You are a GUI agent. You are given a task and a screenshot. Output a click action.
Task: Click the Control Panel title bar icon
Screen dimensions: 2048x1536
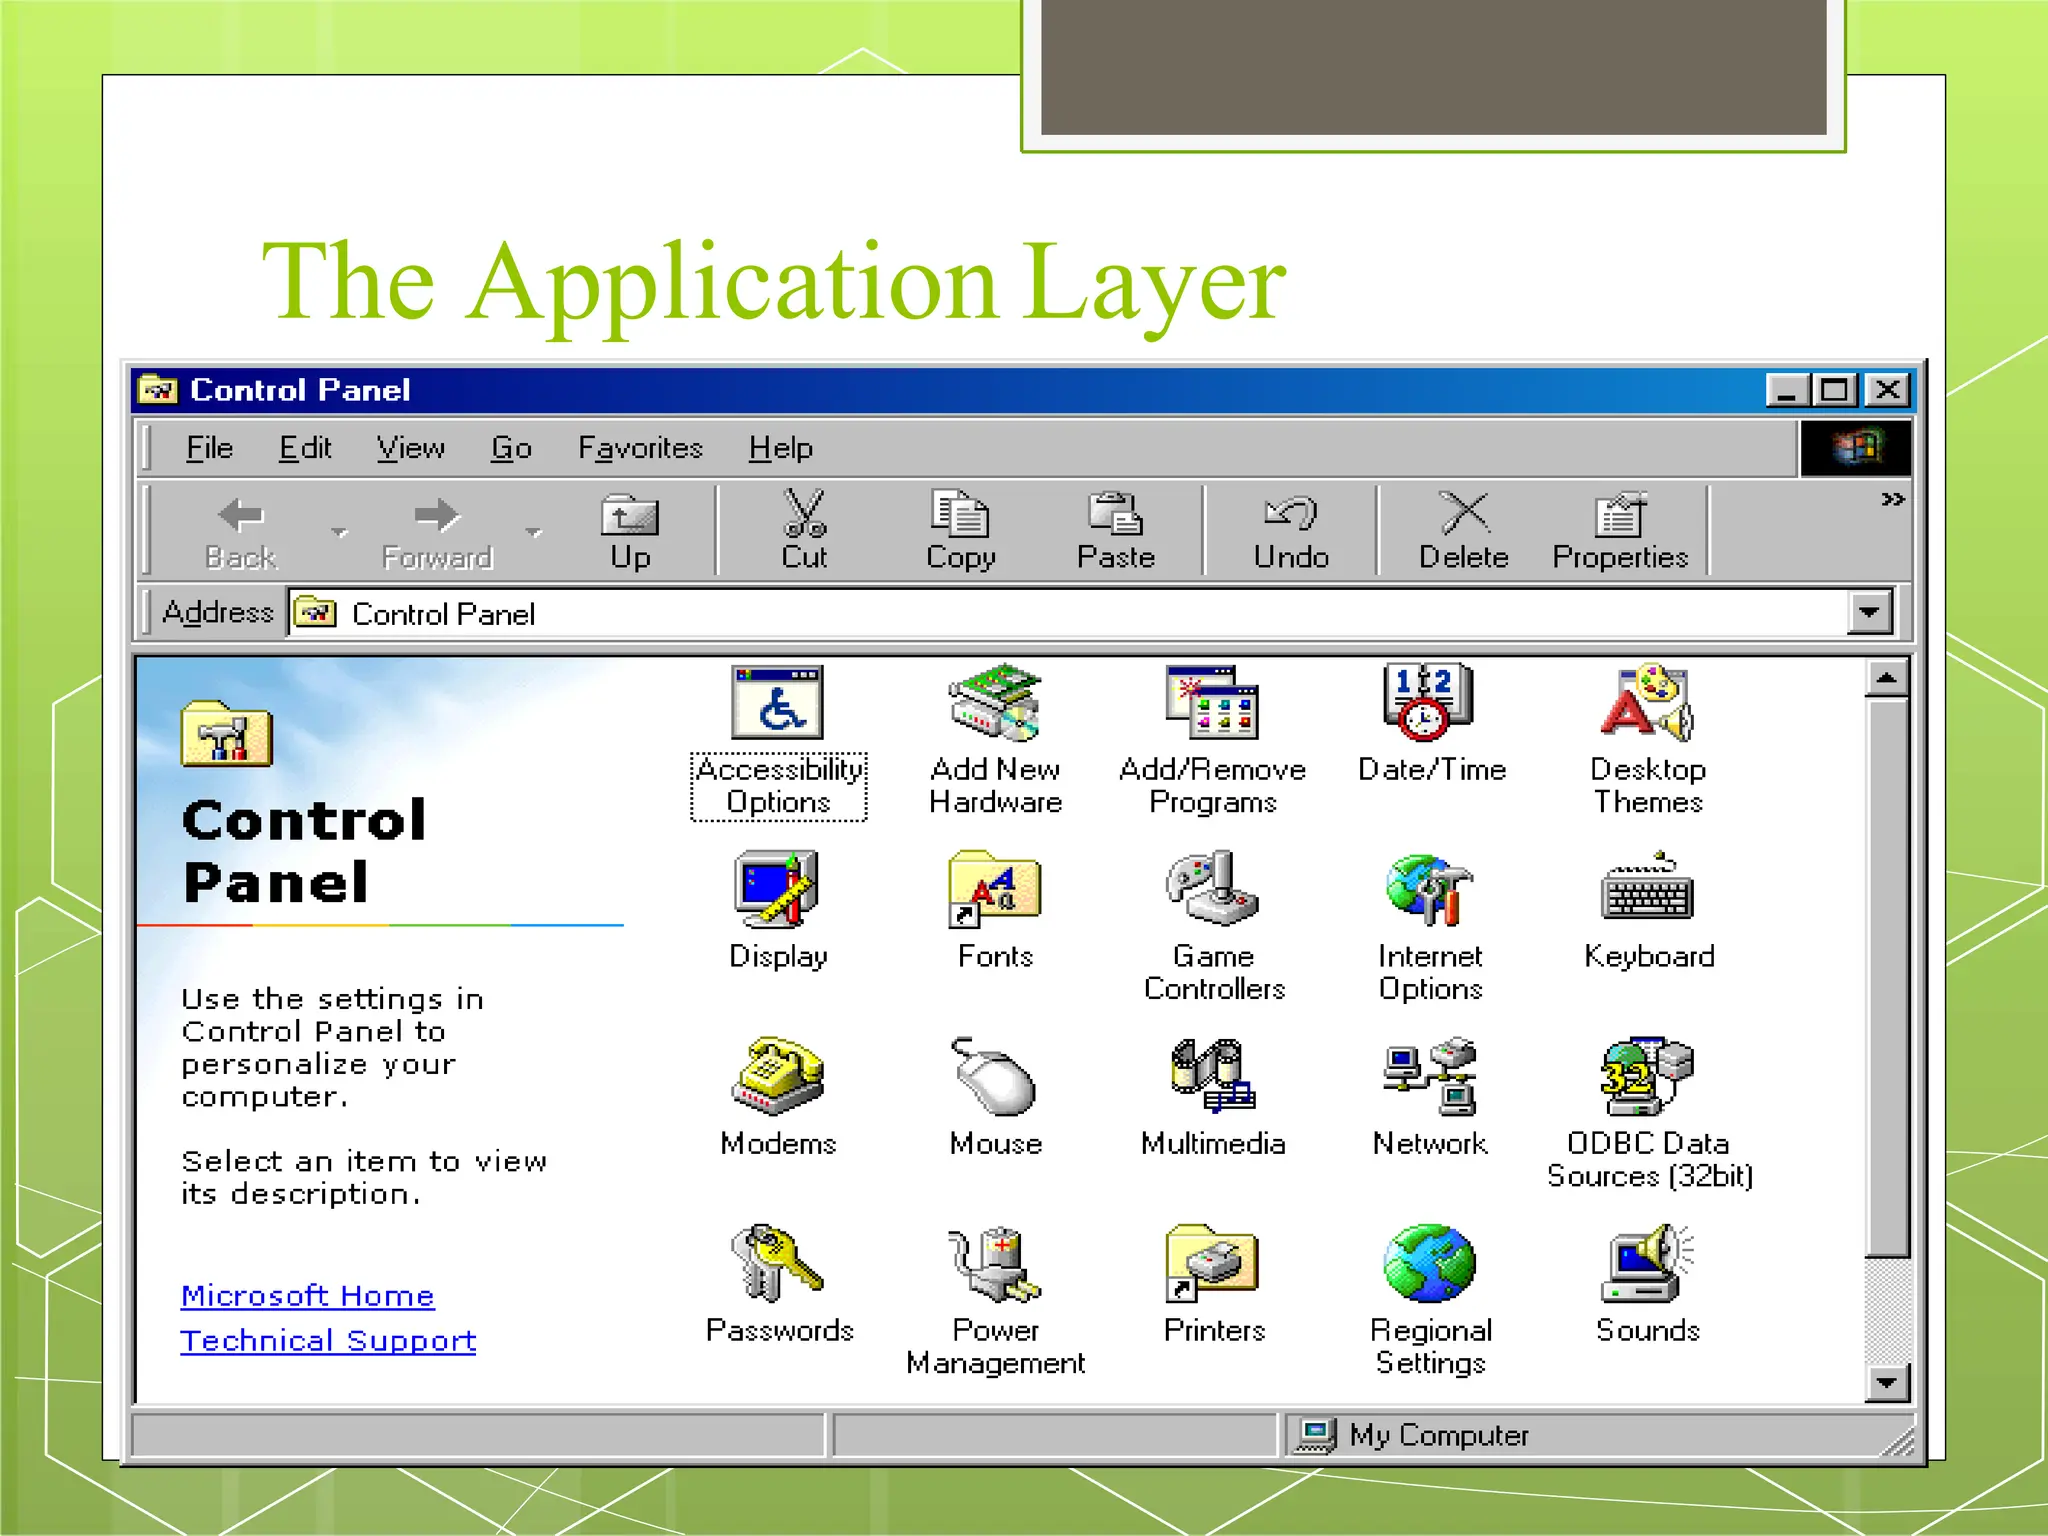click(158, 390)
